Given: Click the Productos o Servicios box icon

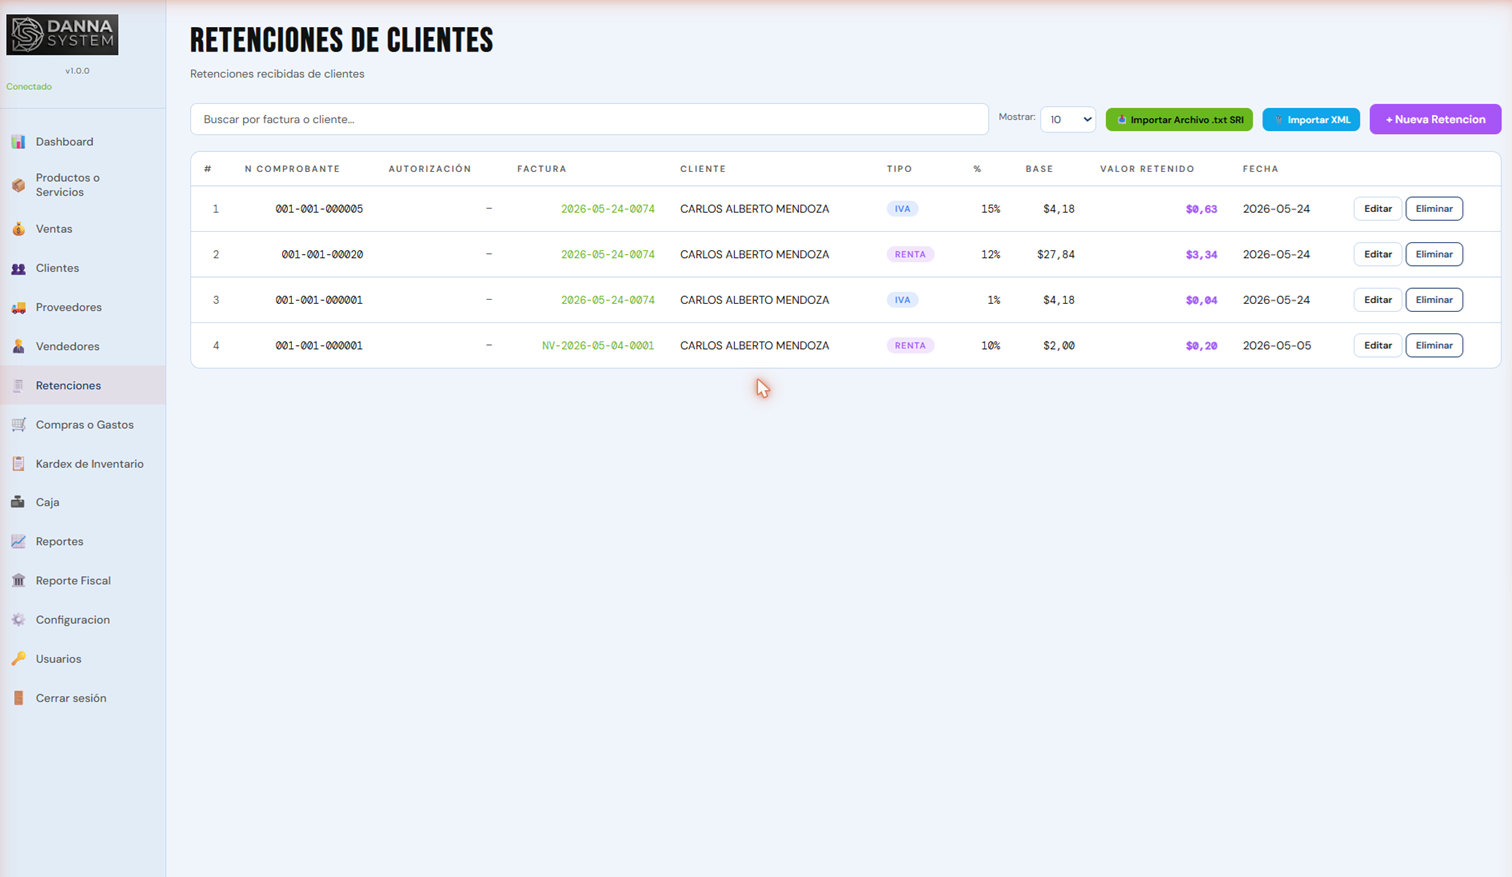Looking at the screenshot, I should click(18, 185).
